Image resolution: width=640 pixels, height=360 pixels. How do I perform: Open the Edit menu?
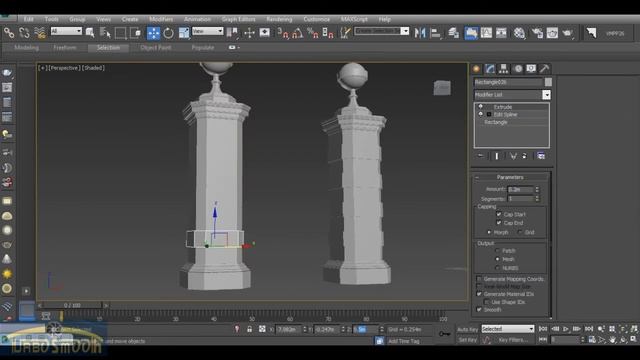28,19
